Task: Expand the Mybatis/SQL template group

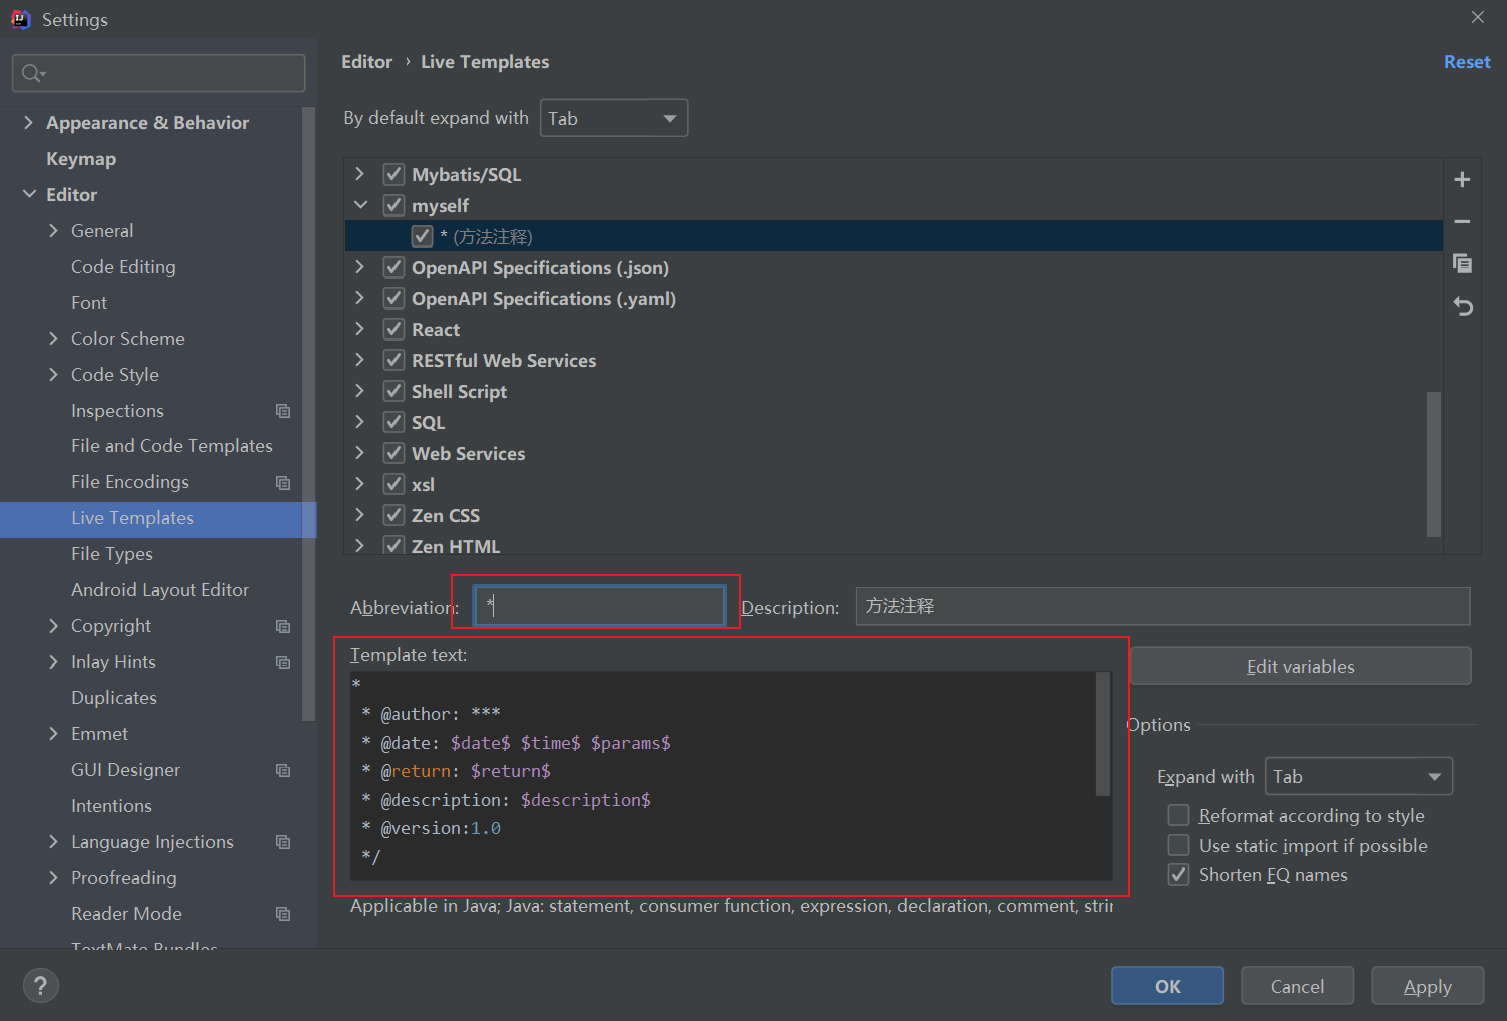Action: click(360, 174)
